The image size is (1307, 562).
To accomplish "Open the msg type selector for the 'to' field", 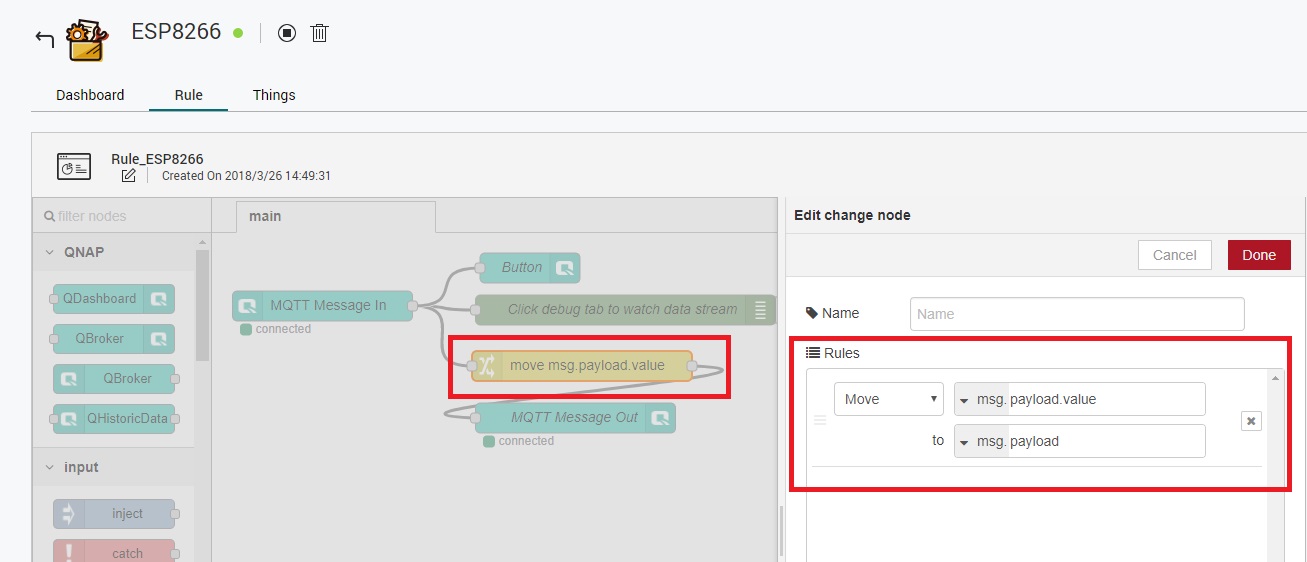I will pyautogui.click(x=965, y=441).
